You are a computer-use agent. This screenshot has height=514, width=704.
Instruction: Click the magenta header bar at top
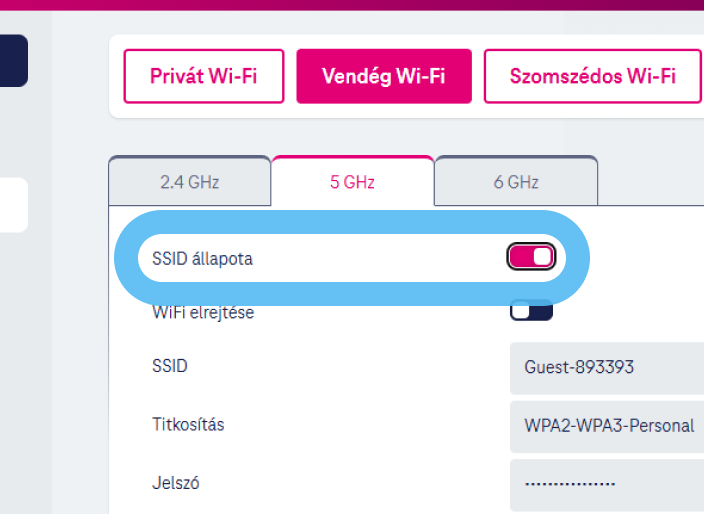pyautogui.click(x=350, y=4)
